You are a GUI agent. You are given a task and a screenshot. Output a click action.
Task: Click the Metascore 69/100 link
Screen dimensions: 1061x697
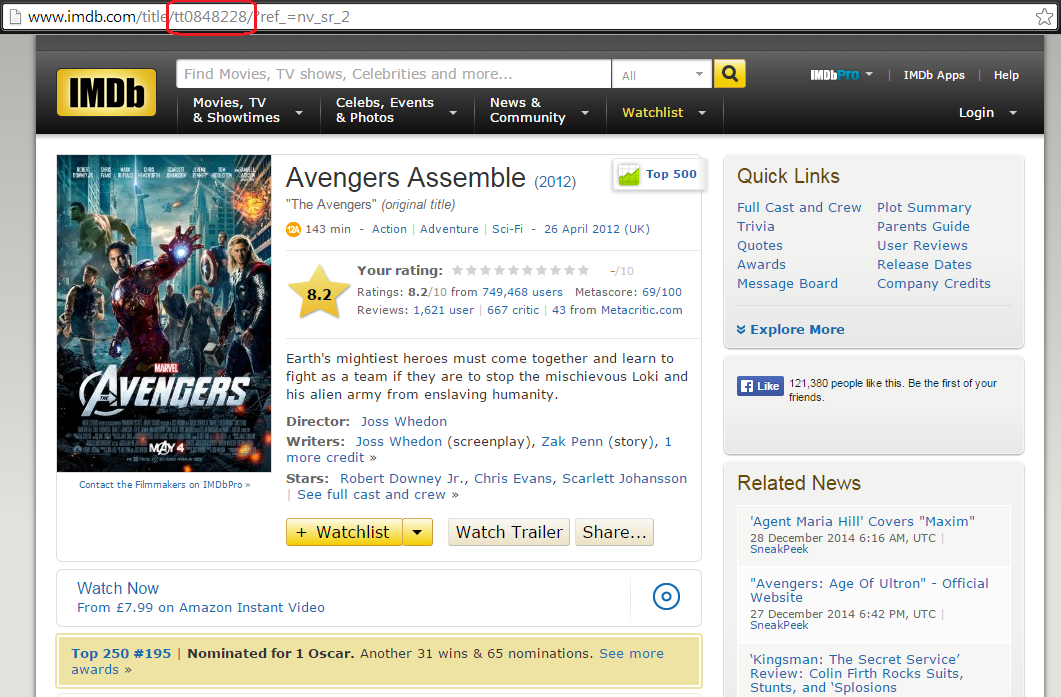(662, 292)
